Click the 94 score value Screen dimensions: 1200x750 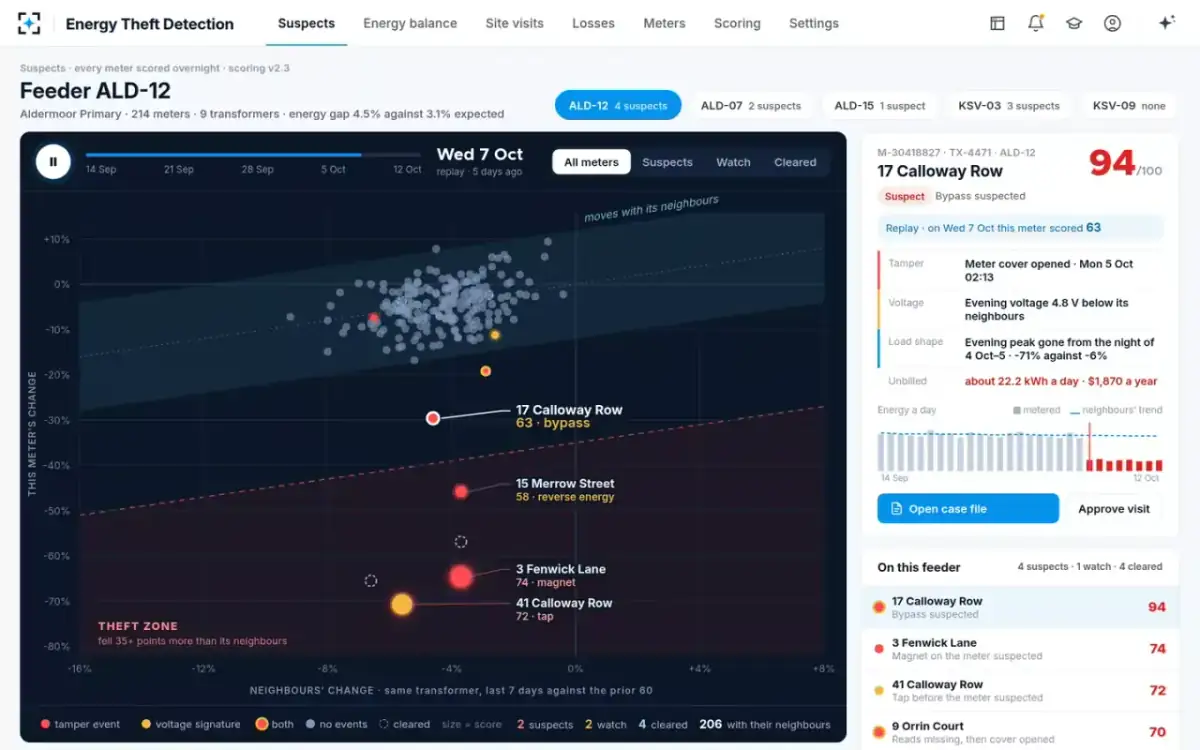(x=1111, y=163)
